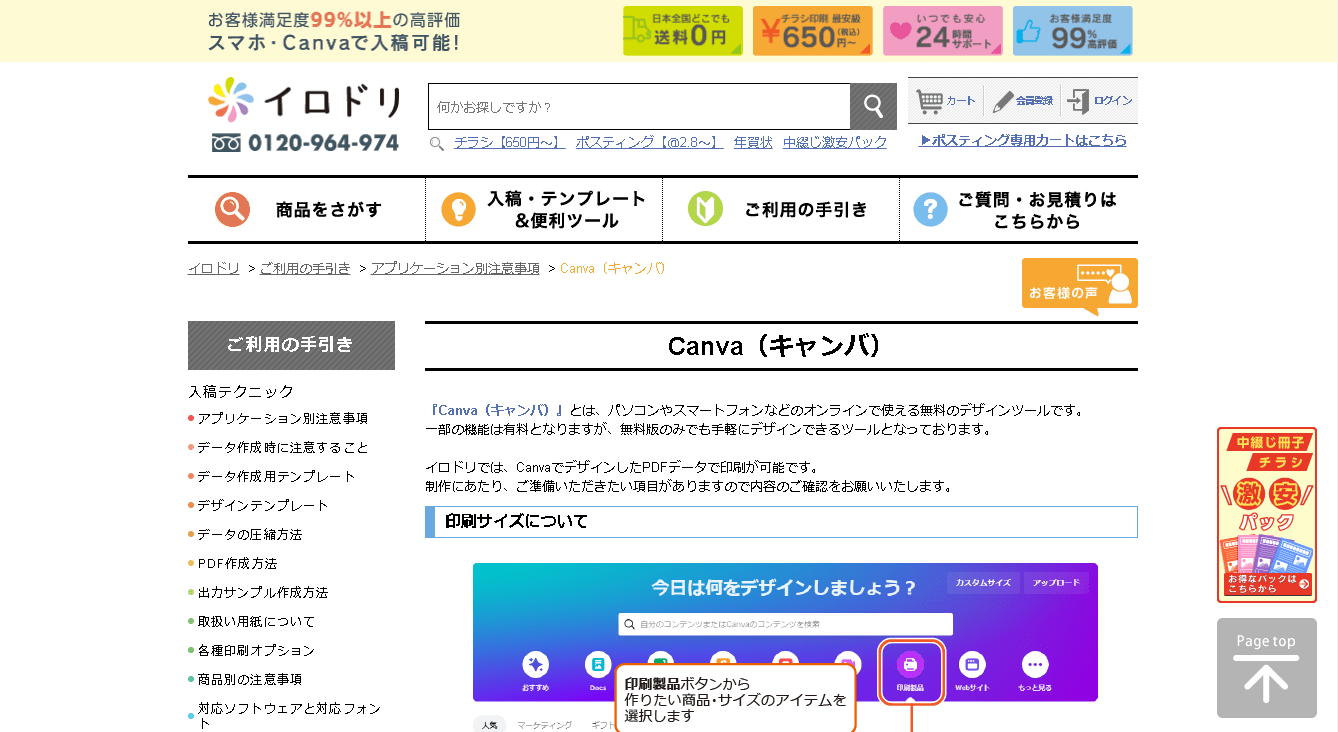Open sidebar データ作成時に注意すること

click(x=283, y=447)
